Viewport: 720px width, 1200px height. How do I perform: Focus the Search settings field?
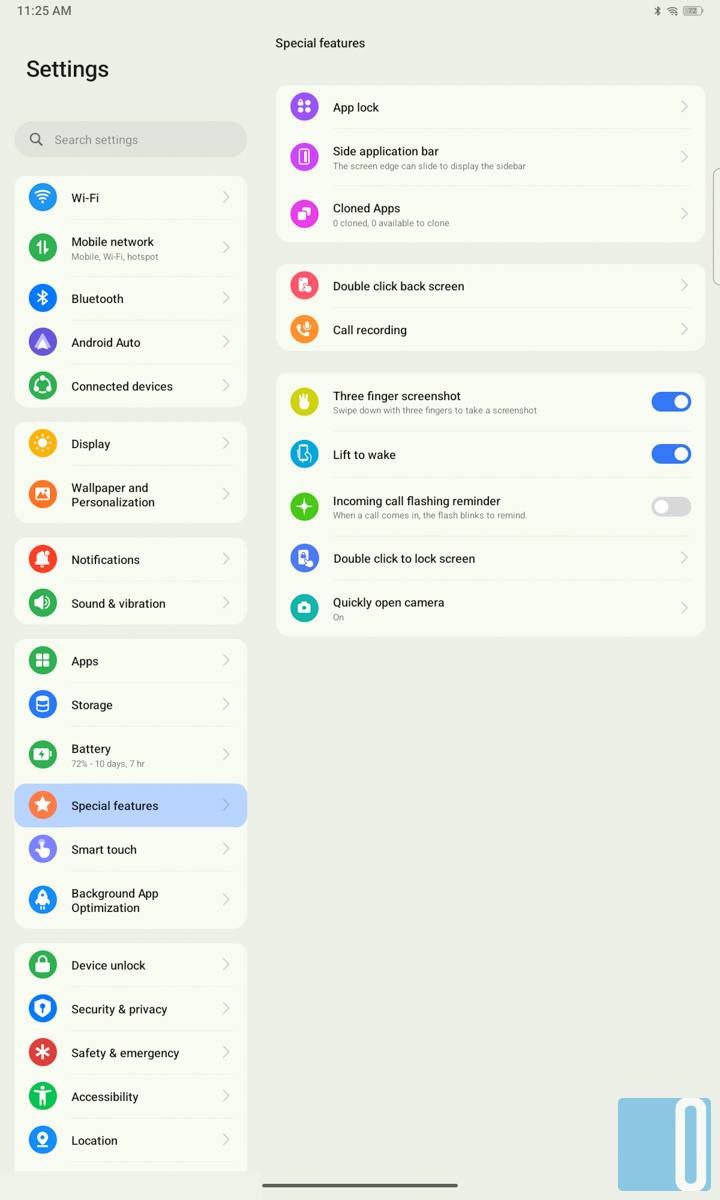pyautogui.click(x=131, y=140)
